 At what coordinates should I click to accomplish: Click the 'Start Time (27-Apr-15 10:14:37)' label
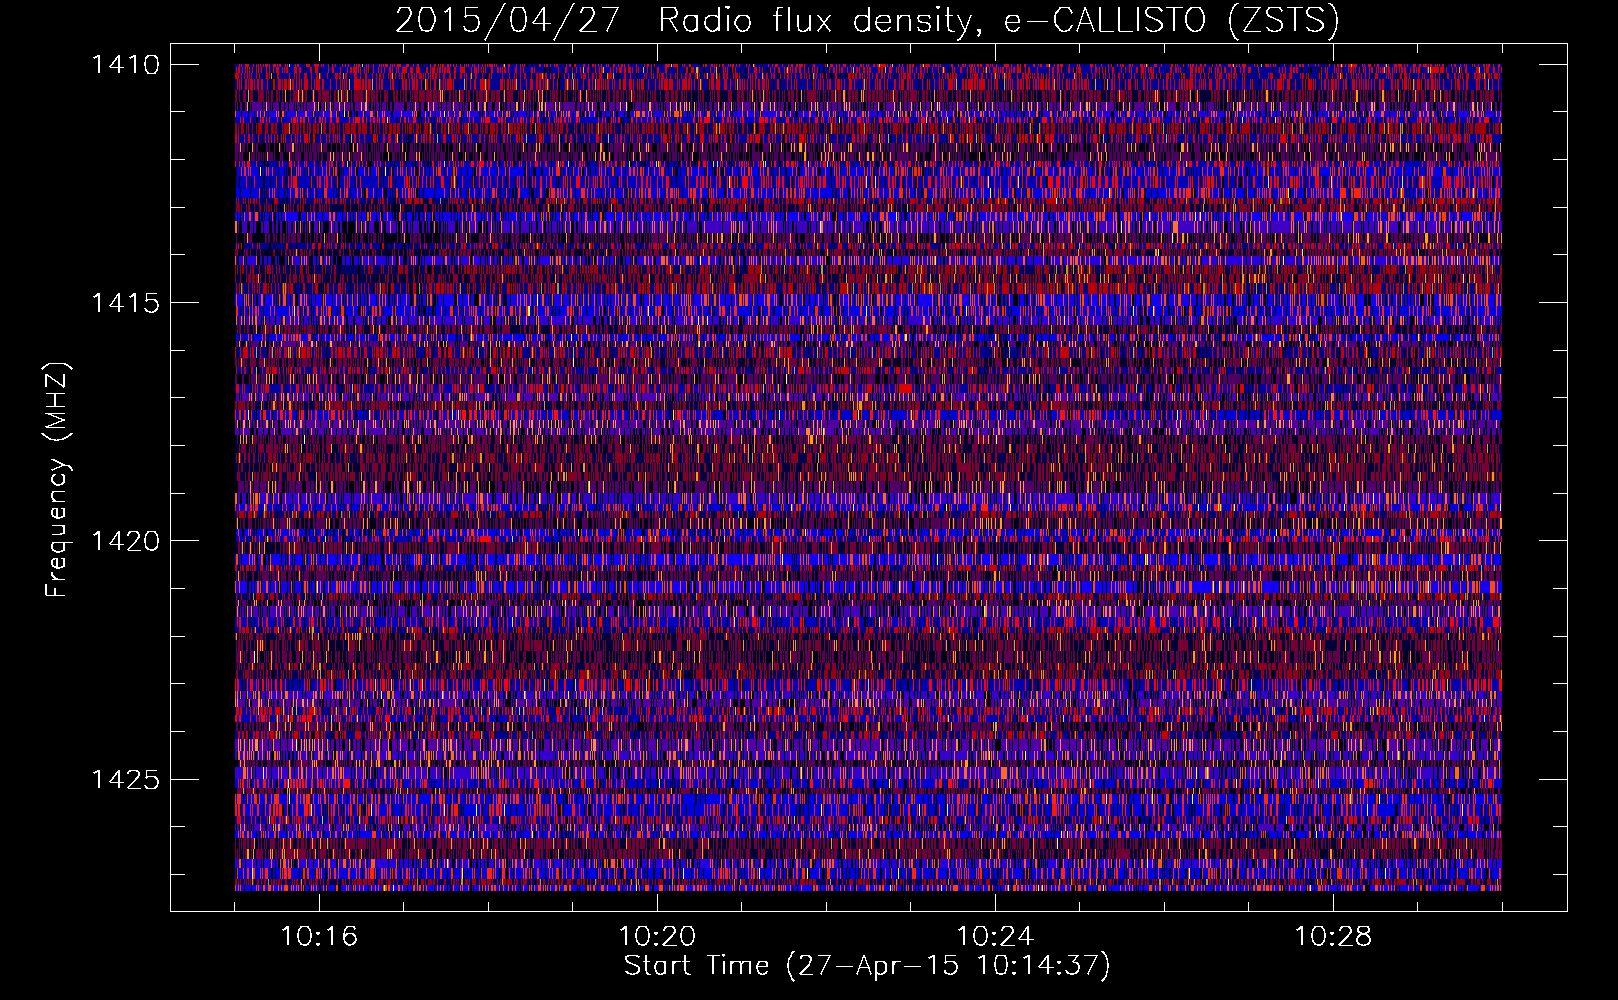tap(867, 966)
